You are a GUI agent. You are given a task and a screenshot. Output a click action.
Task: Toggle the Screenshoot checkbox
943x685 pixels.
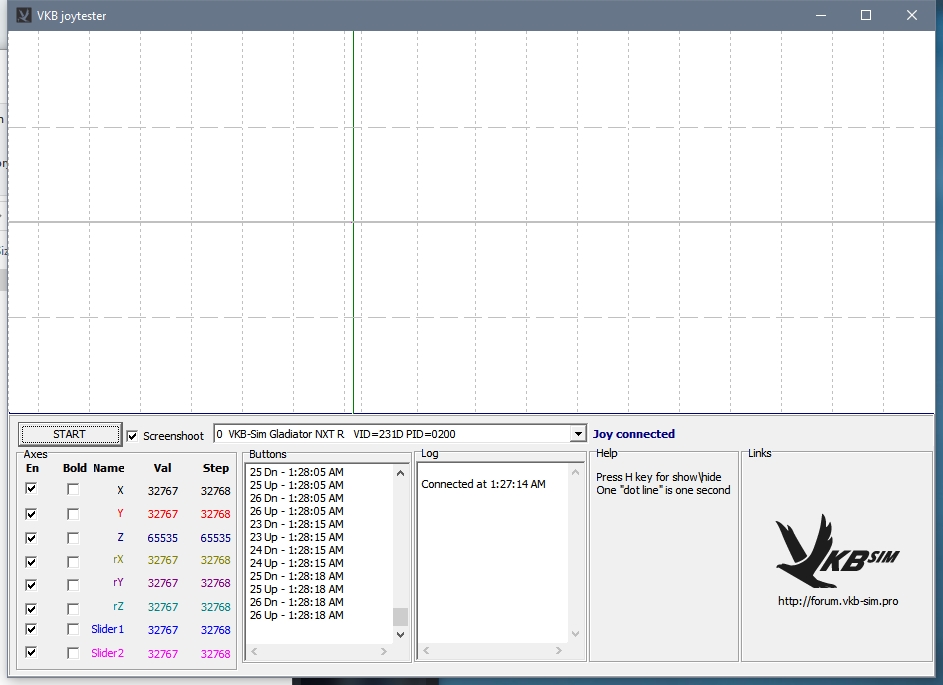(x=133, y=436)
